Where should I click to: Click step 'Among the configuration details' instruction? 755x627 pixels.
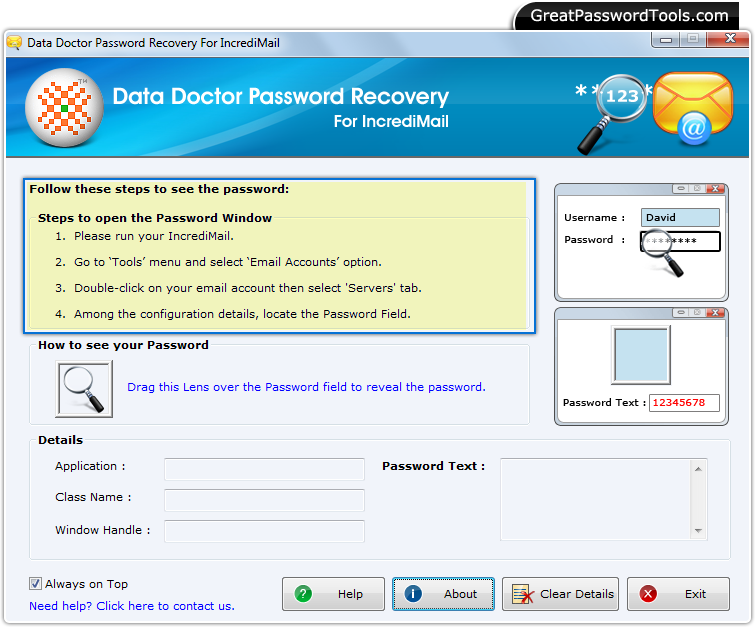pos(242,314)
